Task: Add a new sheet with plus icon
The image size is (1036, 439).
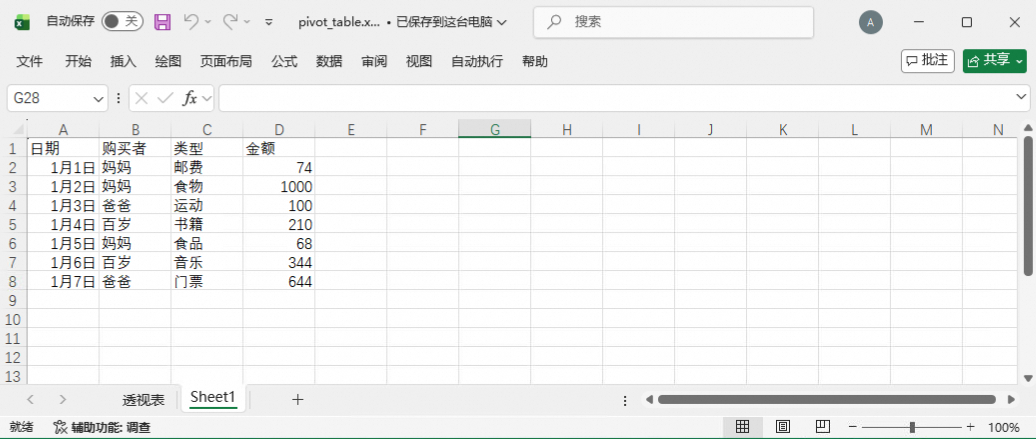Action: pos(298,399)
